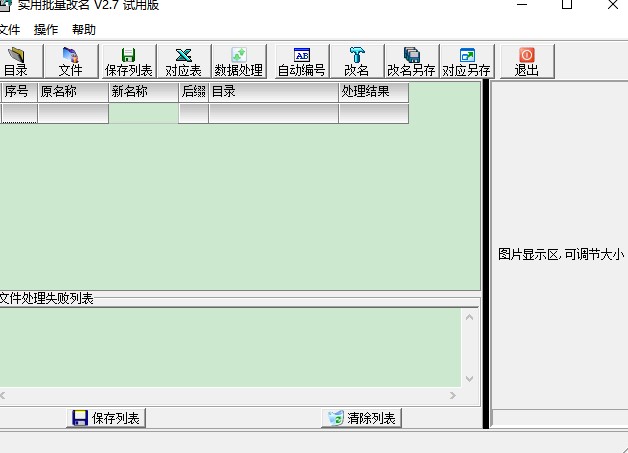Open the 文件 menu in menu bar

(x=9, y=30)
